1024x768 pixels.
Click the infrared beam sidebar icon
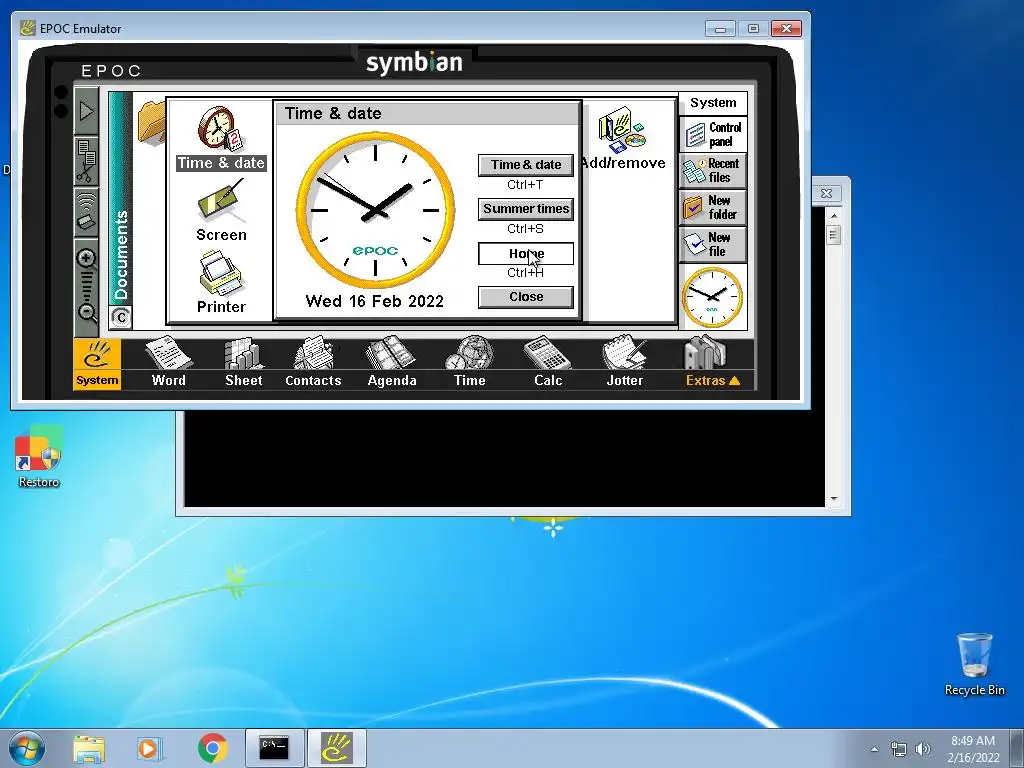pyautogui.click(x=86, y=212)
